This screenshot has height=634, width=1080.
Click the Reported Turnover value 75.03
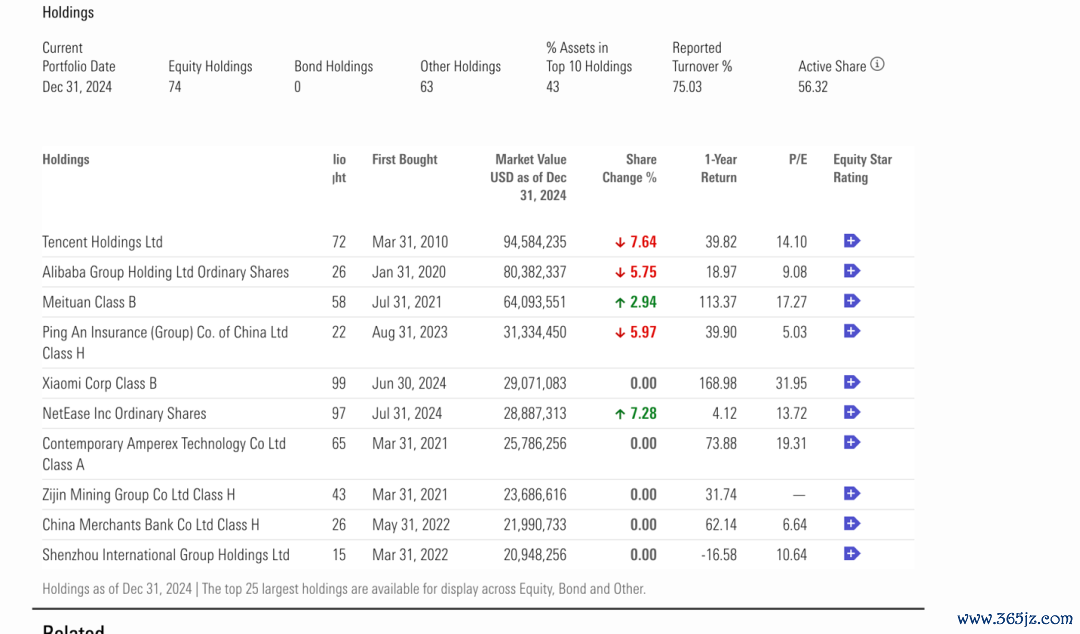click(687, 87)
